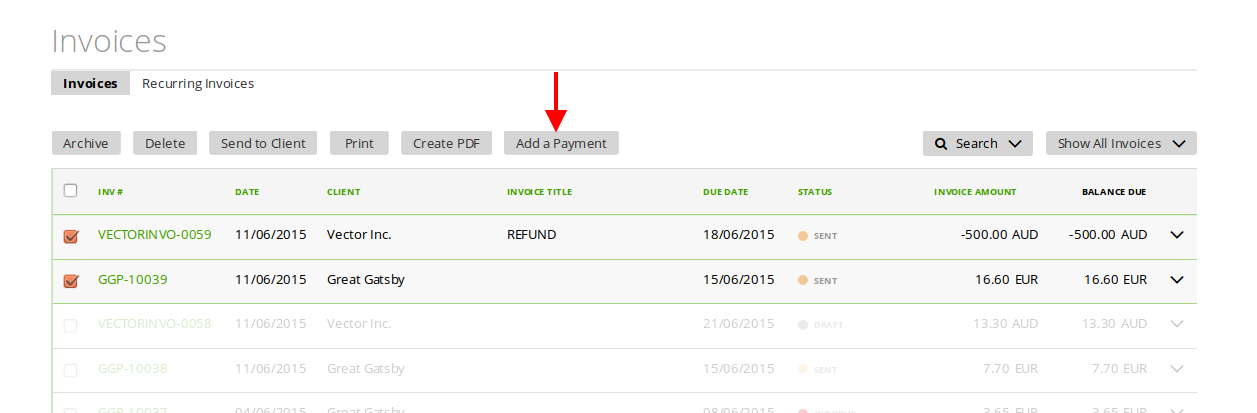
Task: Check invoice VECTORINVO-0058
Action: pyautogui.click(x=70, y=324)
